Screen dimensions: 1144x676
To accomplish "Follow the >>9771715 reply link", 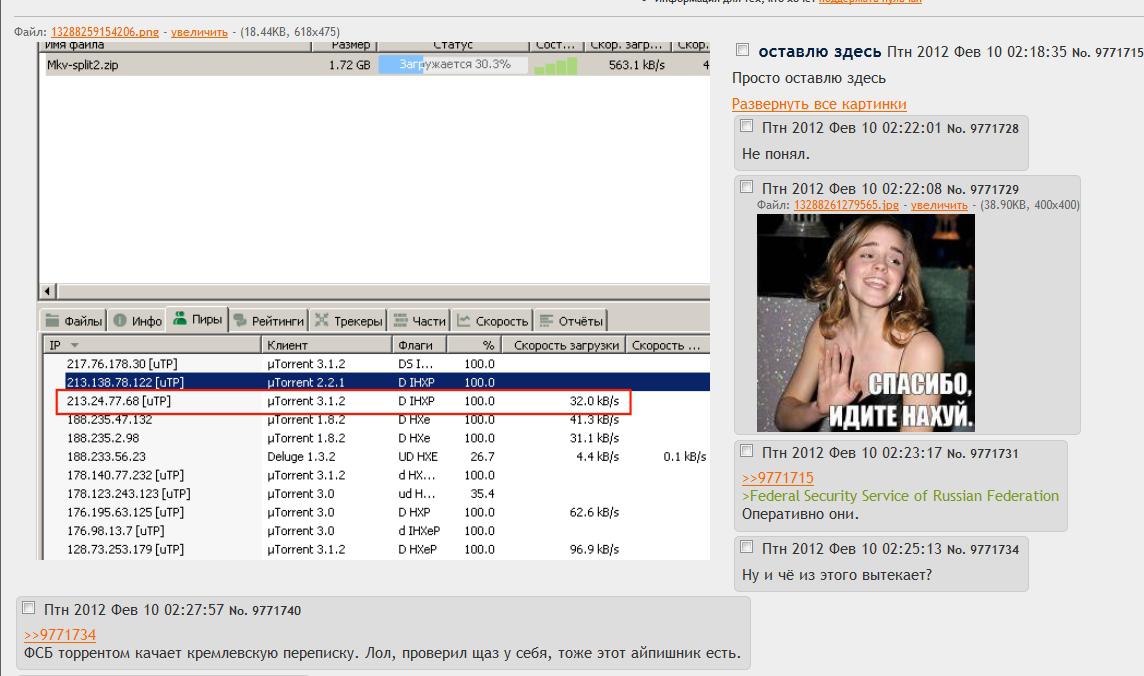I will coord(778,478).
